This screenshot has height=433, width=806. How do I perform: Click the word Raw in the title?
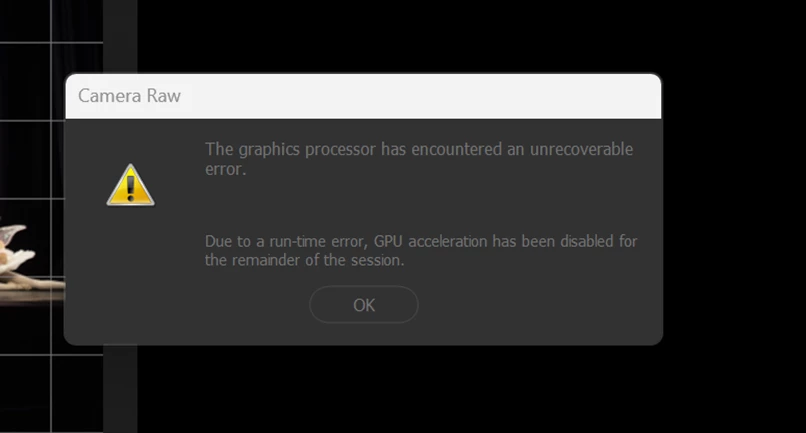coord(163,96)
